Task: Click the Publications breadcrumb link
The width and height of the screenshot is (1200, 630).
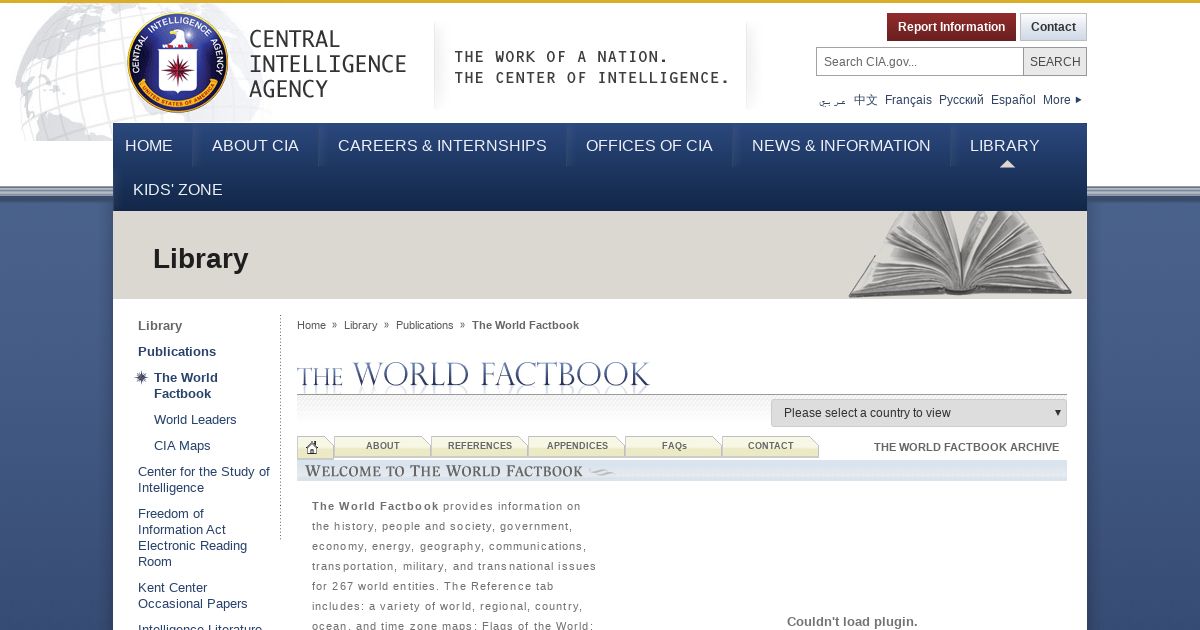Action: coord(424,325)
